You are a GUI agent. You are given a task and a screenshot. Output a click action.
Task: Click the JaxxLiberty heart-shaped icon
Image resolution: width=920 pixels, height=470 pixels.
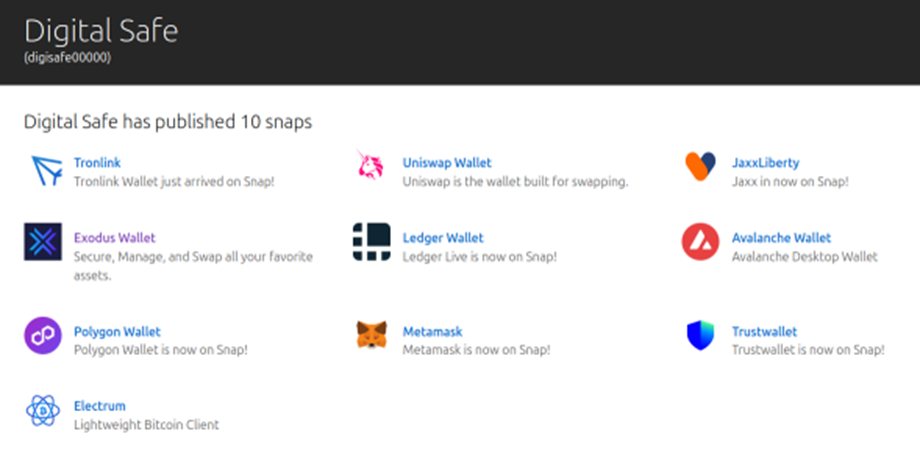pos(700,166)
